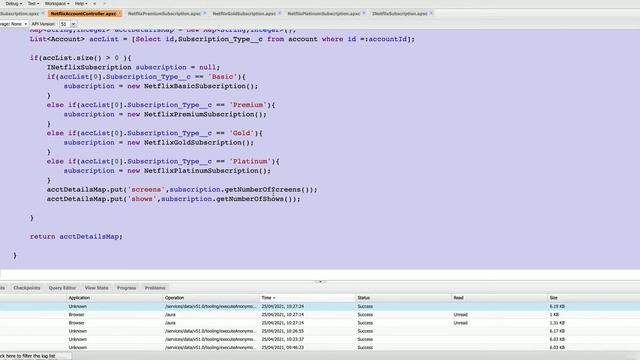Select the log entry at 09:46:23
Viewport: 640px width, 360px height.
pos(320,347)
